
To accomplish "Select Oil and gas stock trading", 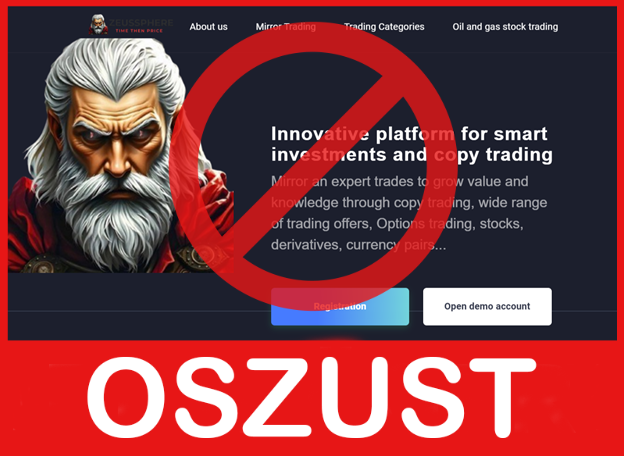I will tap(505, 27).
